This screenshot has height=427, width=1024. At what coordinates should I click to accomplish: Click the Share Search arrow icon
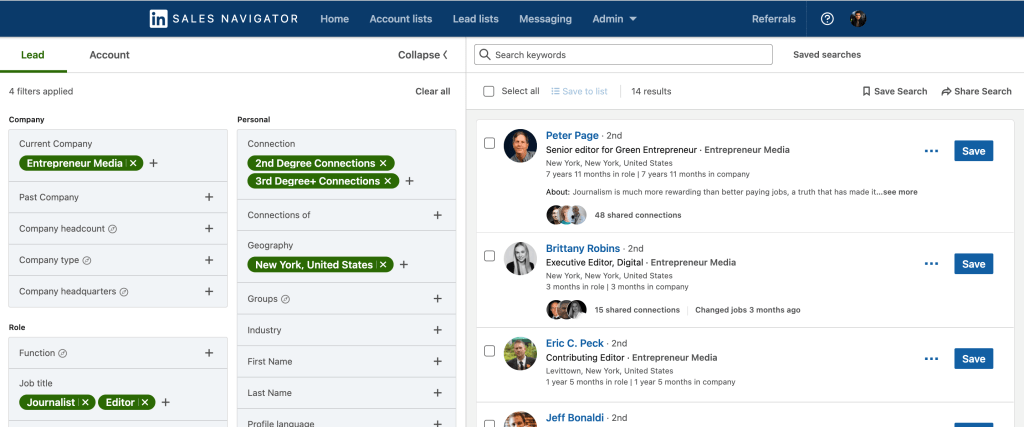click(x=946, y=91)
